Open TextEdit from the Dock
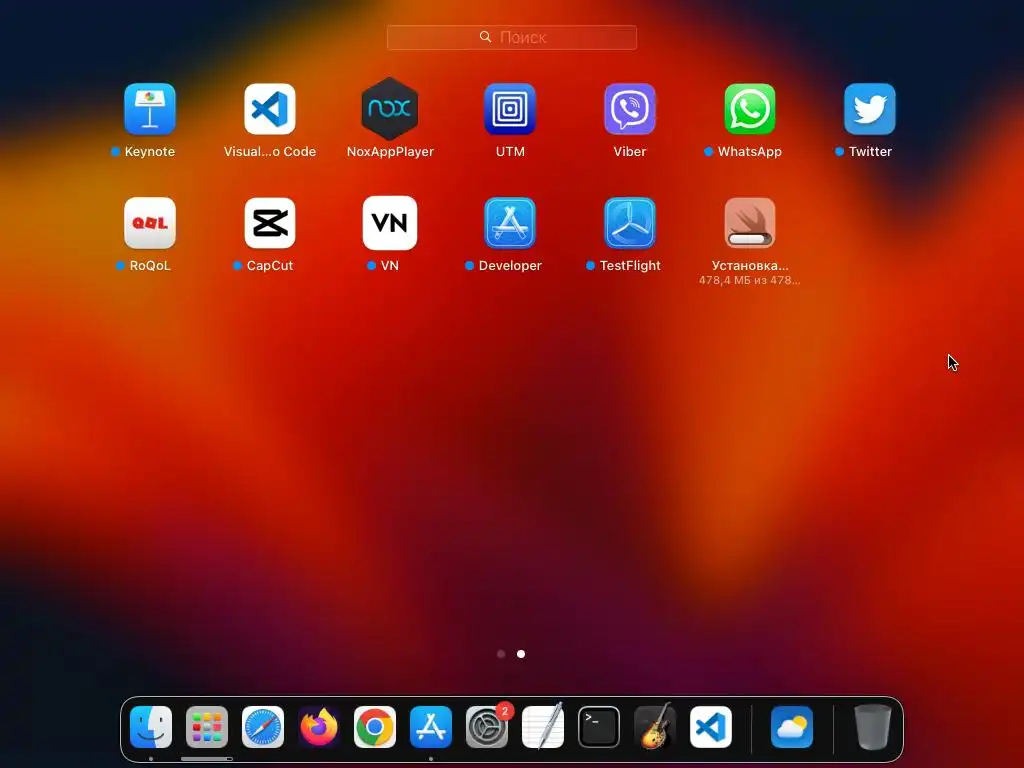This screenshot has width=1024, height=768. tap(543, 727)
